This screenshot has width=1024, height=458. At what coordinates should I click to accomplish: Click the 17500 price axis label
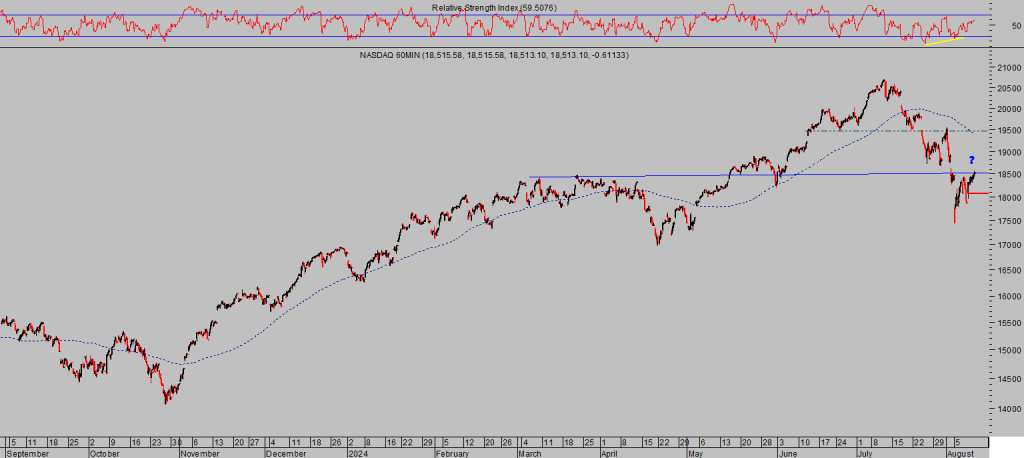pyautogui.click(x=1007, y=221)
